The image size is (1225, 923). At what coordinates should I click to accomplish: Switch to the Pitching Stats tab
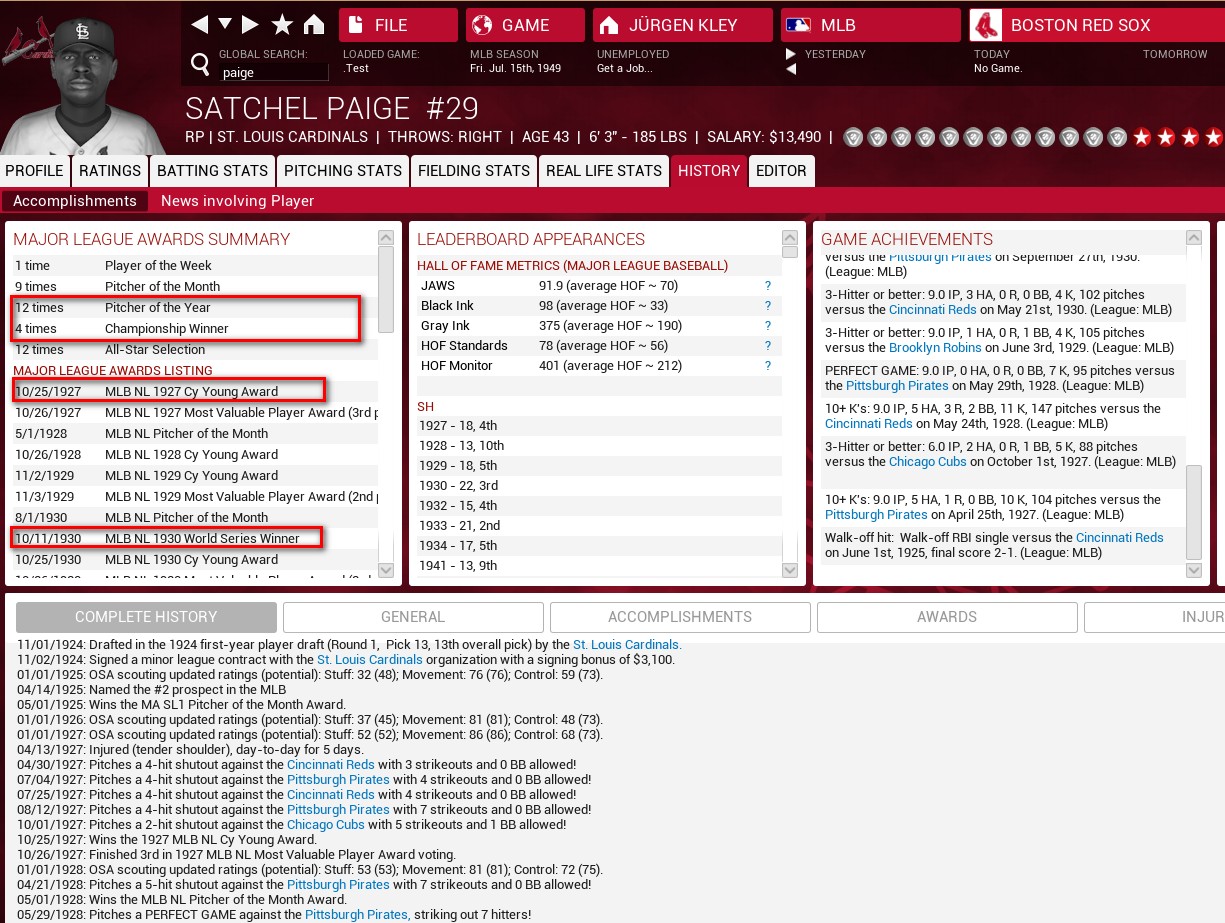click(x=342, y=171)
